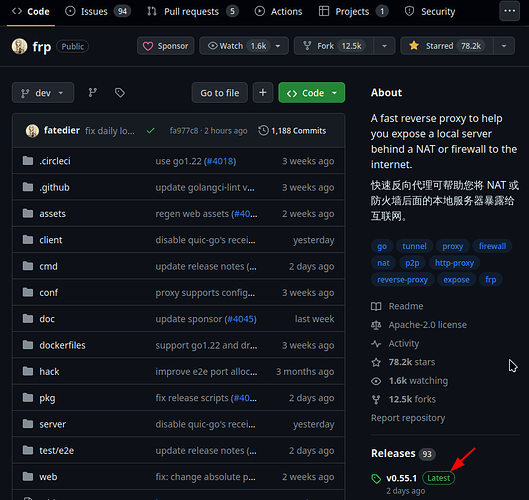Screen dimensions: 529x500
Task: Open the .circleci folder
Action: [55, 161]
